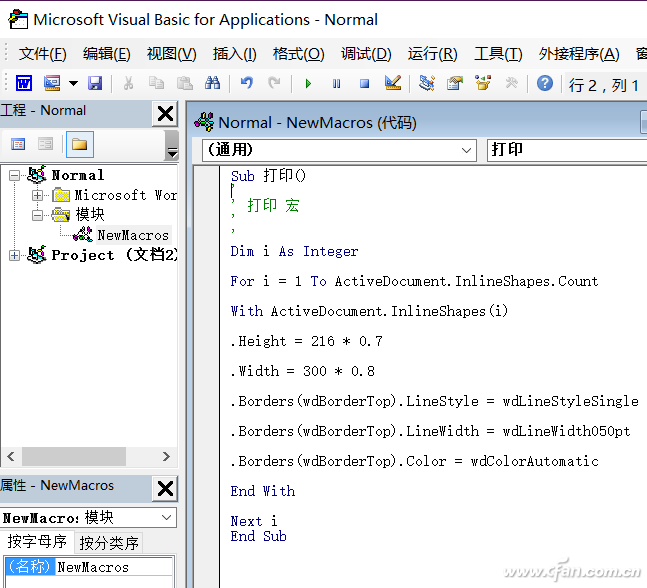Open the Project Explorer icon
The height and width of the screenshot is (588, 647).
click(427, 84)
